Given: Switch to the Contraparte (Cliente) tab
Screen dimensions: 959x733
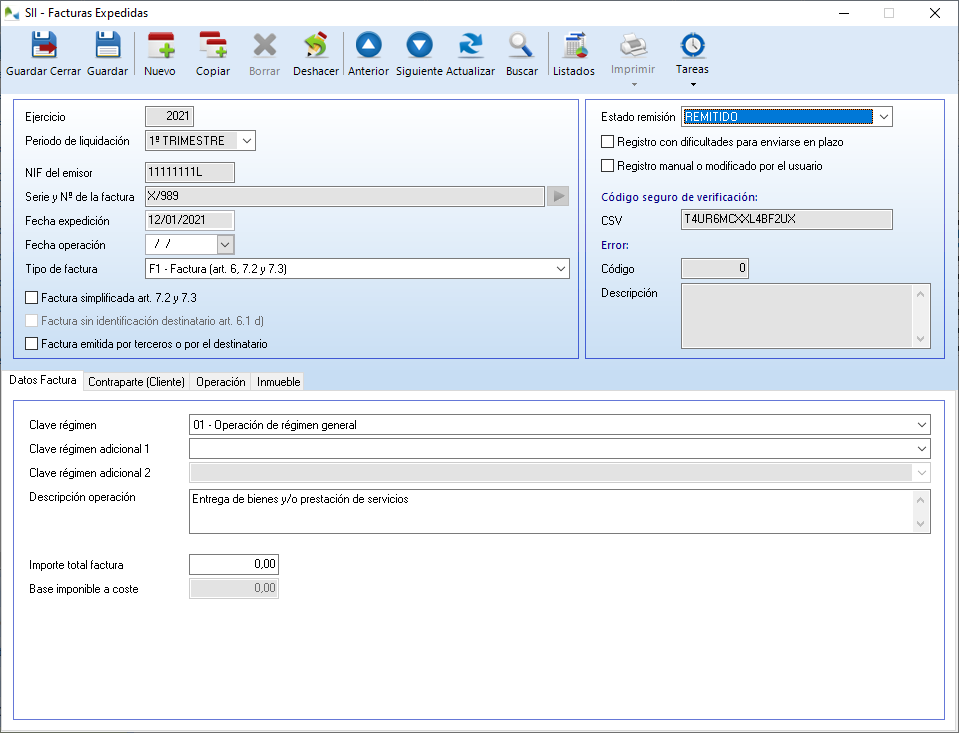Looking at the screenshot, I should [x=136, y=382].
